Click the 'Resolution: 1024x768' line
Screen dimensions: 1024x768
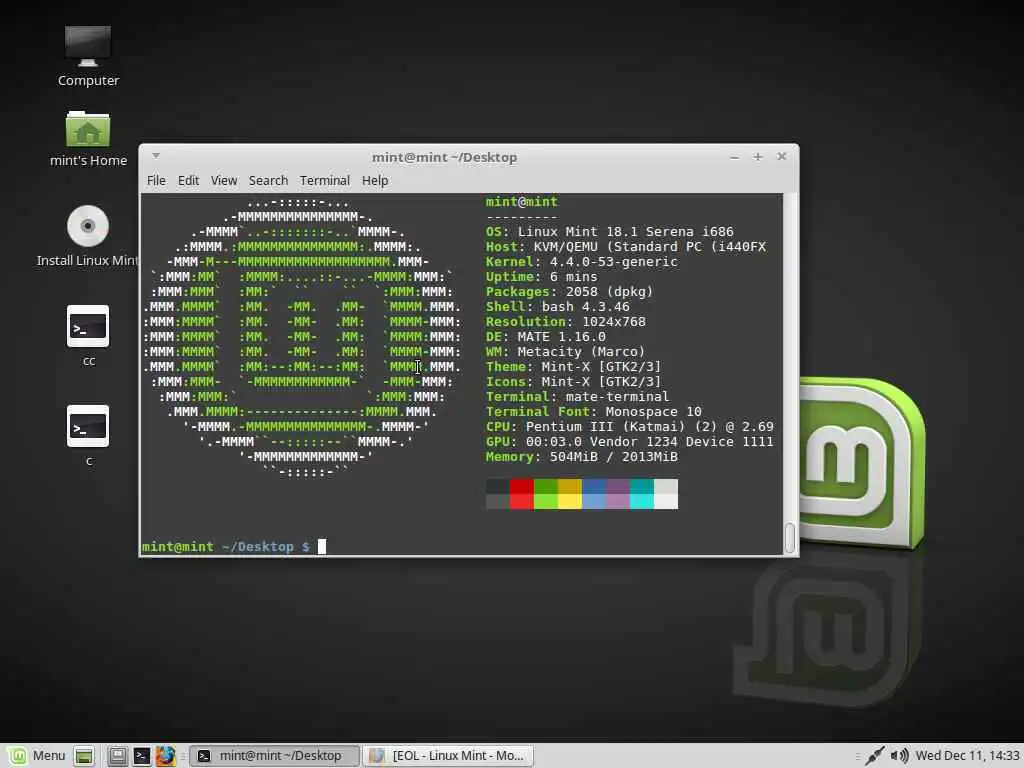565,322
